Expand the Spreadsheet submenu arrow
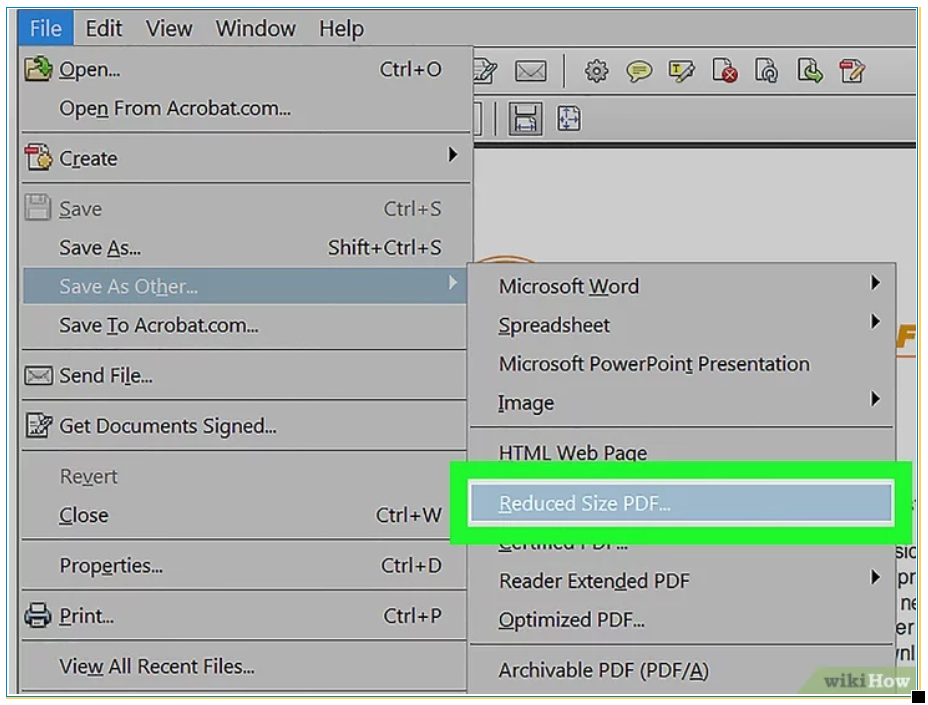The image size is (928, 705). 875,321
